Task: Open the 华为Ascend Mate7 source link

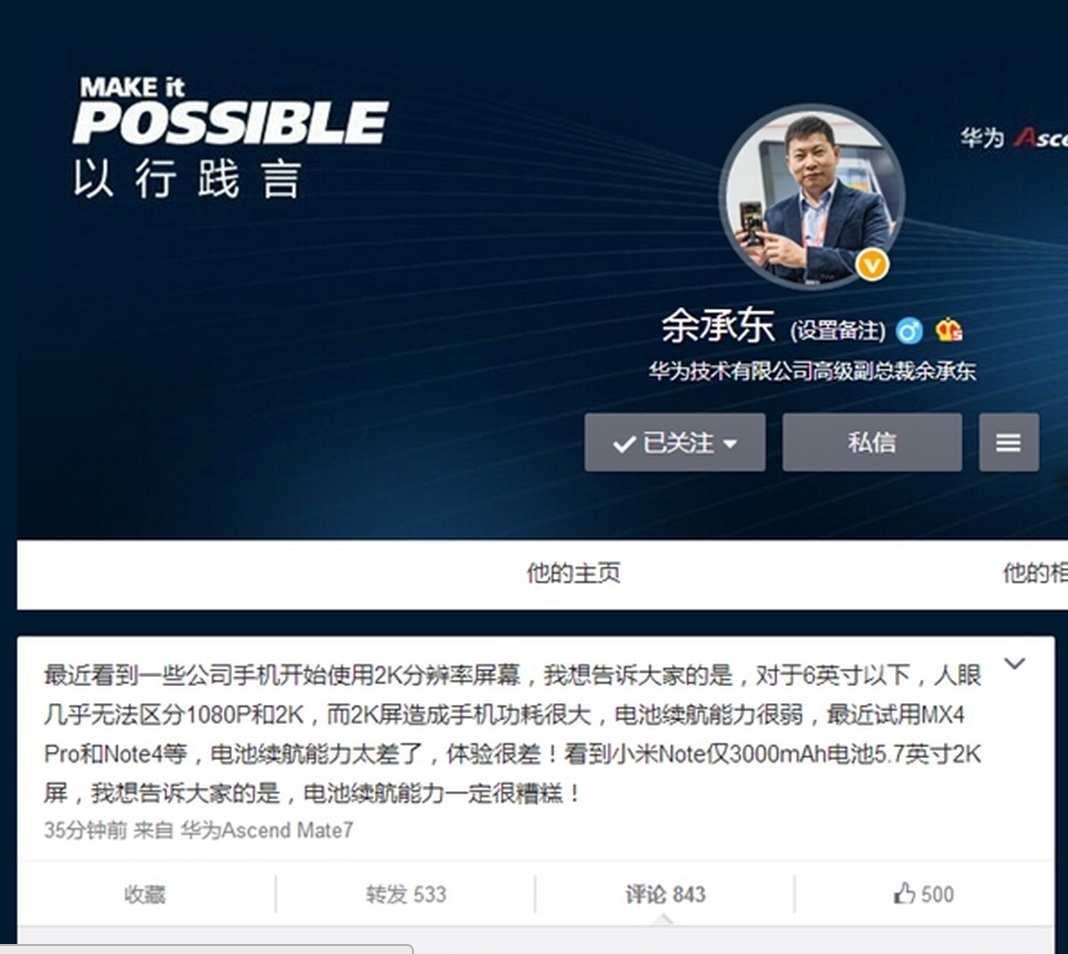Action: [266, 830]
